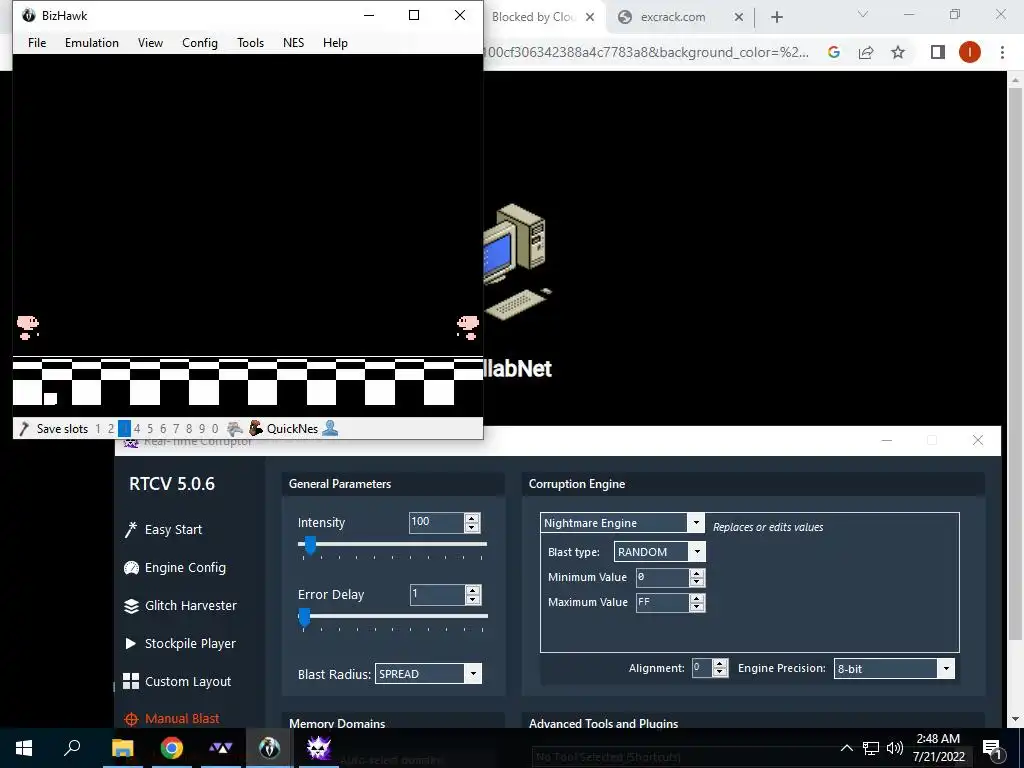Adjust the Intensity slider handle
Screen dimensions: 1024x768
pyautogui.click(x=311, y=545)
